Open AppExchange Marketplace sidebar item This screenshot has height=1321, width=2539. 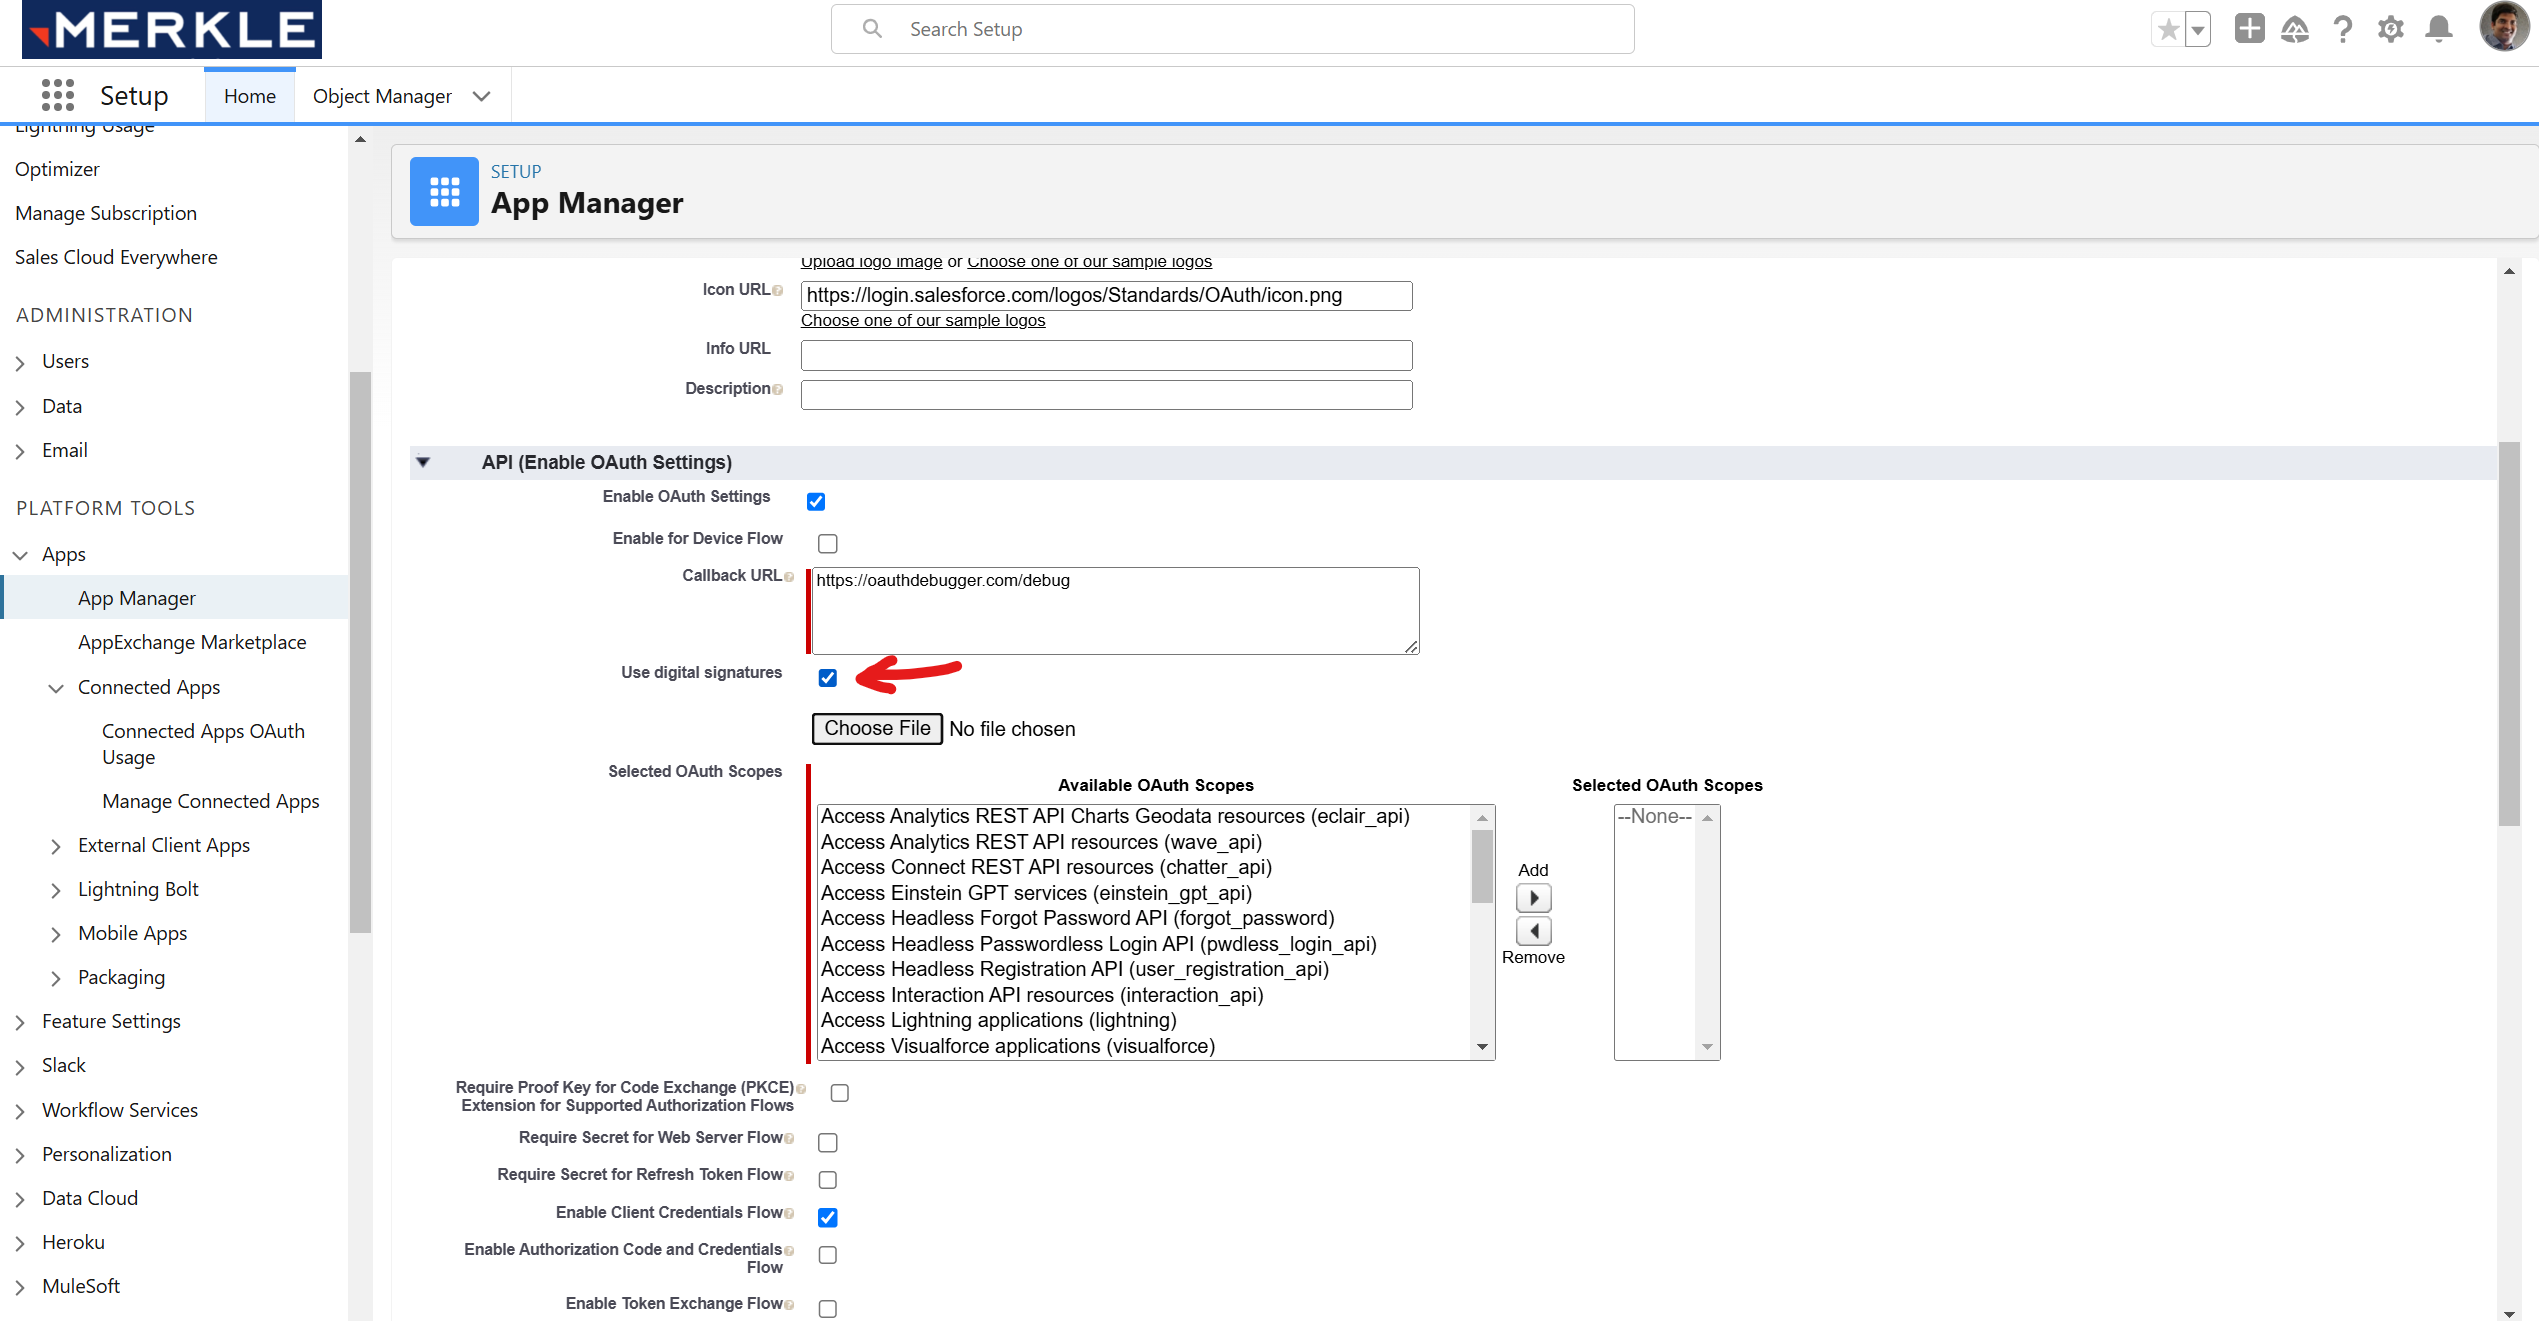coord(192,642)
